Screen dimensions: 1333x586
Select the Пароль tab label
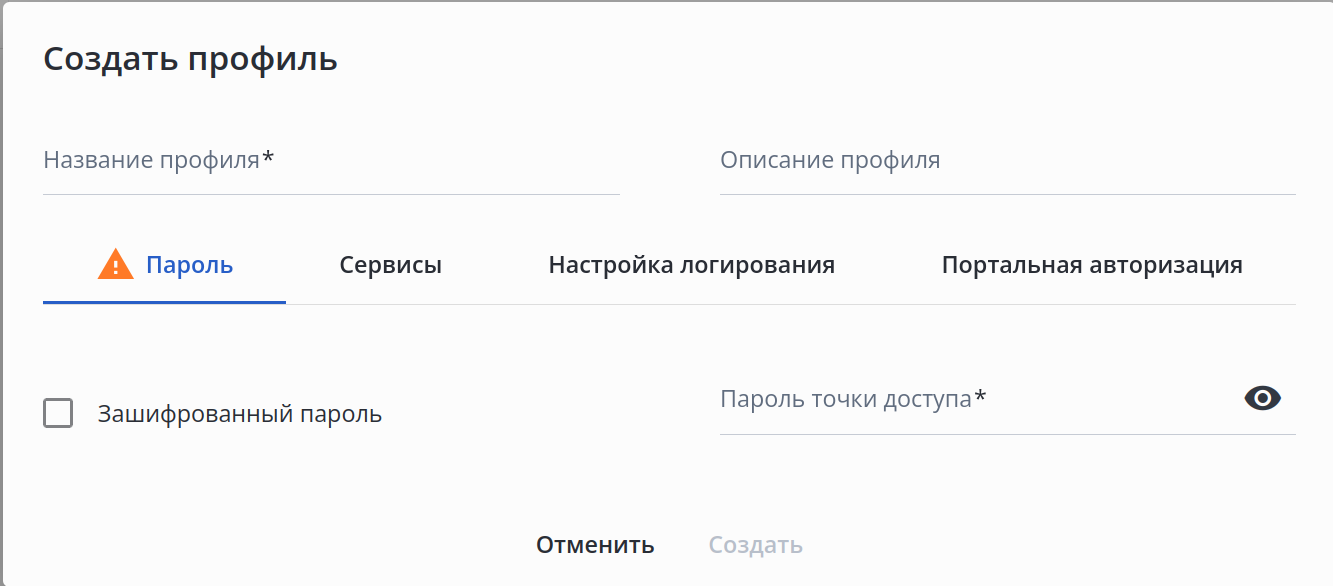pyautogui.click(x=190, y=265)
